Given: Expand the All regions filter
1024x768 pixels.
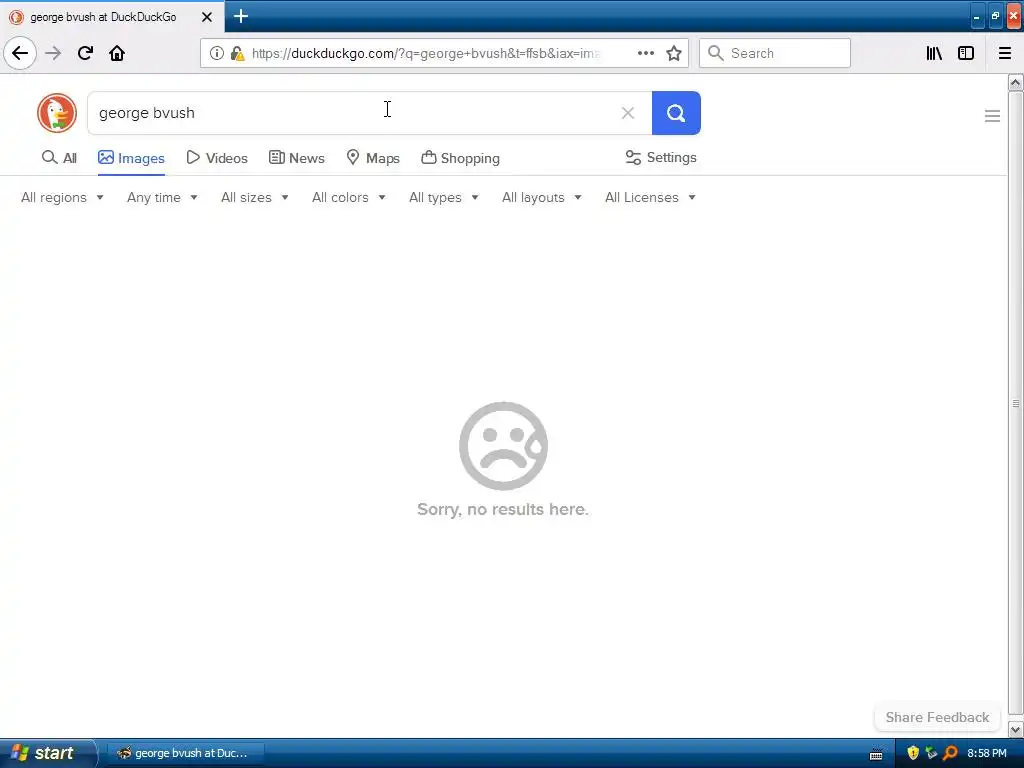Looking at the screenshot, I should pos(62,197).
